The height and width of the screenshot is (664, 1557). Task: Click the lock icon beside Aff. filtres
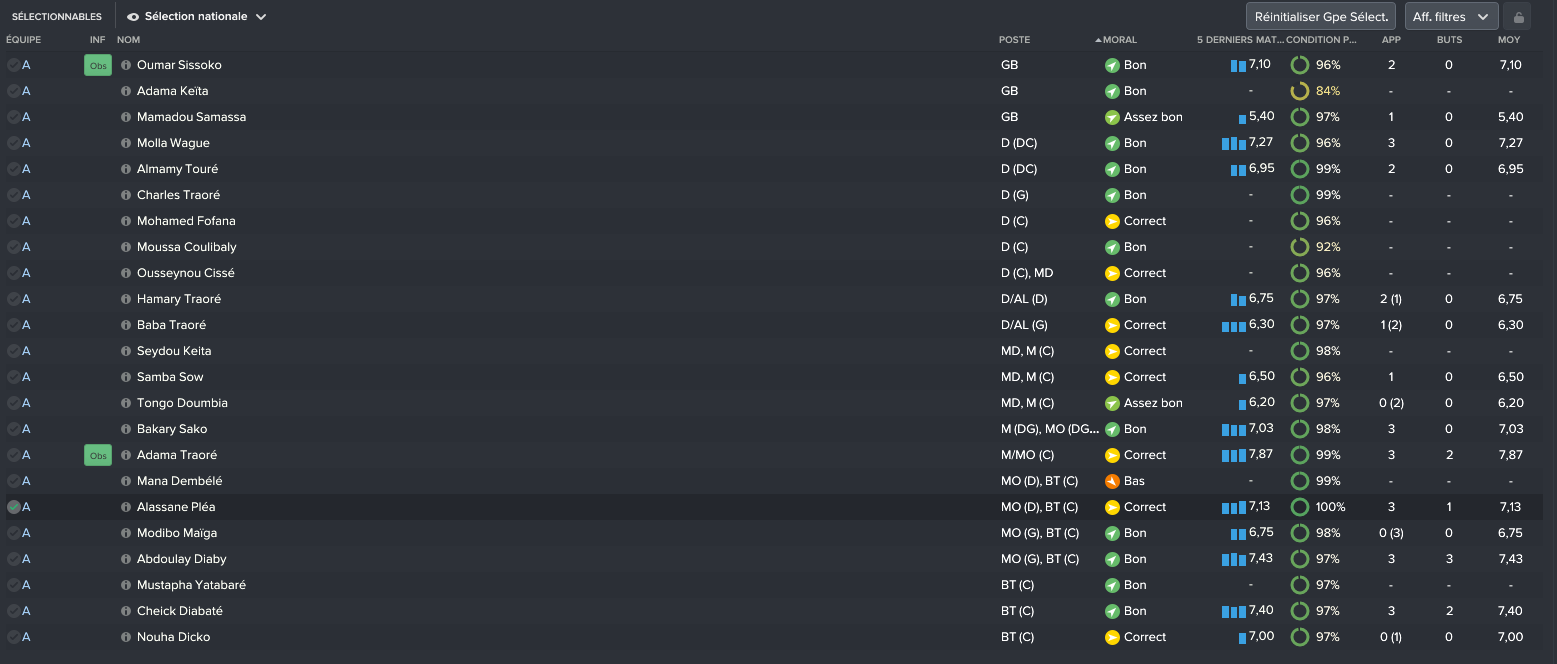(x=1518, y=17)
